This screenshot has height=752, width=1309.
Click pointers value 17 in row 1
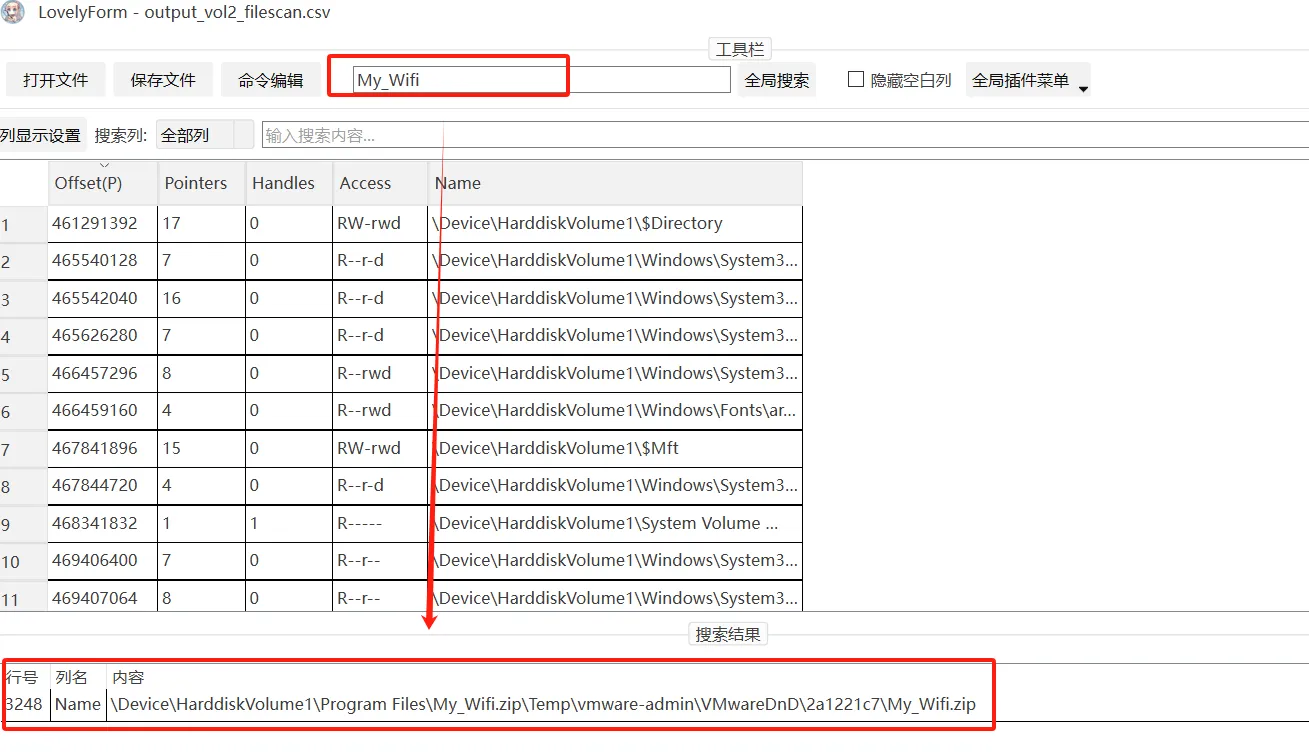pyautogui.click(x=201, y=223)
